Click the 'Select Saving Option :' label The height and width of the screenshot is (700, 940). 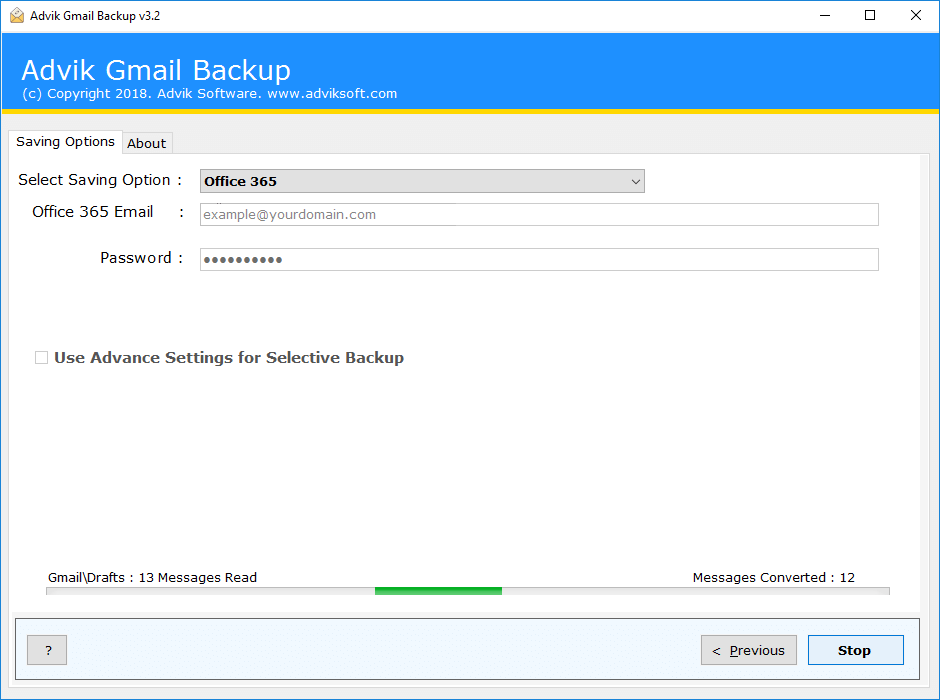[x=100, y=180]
